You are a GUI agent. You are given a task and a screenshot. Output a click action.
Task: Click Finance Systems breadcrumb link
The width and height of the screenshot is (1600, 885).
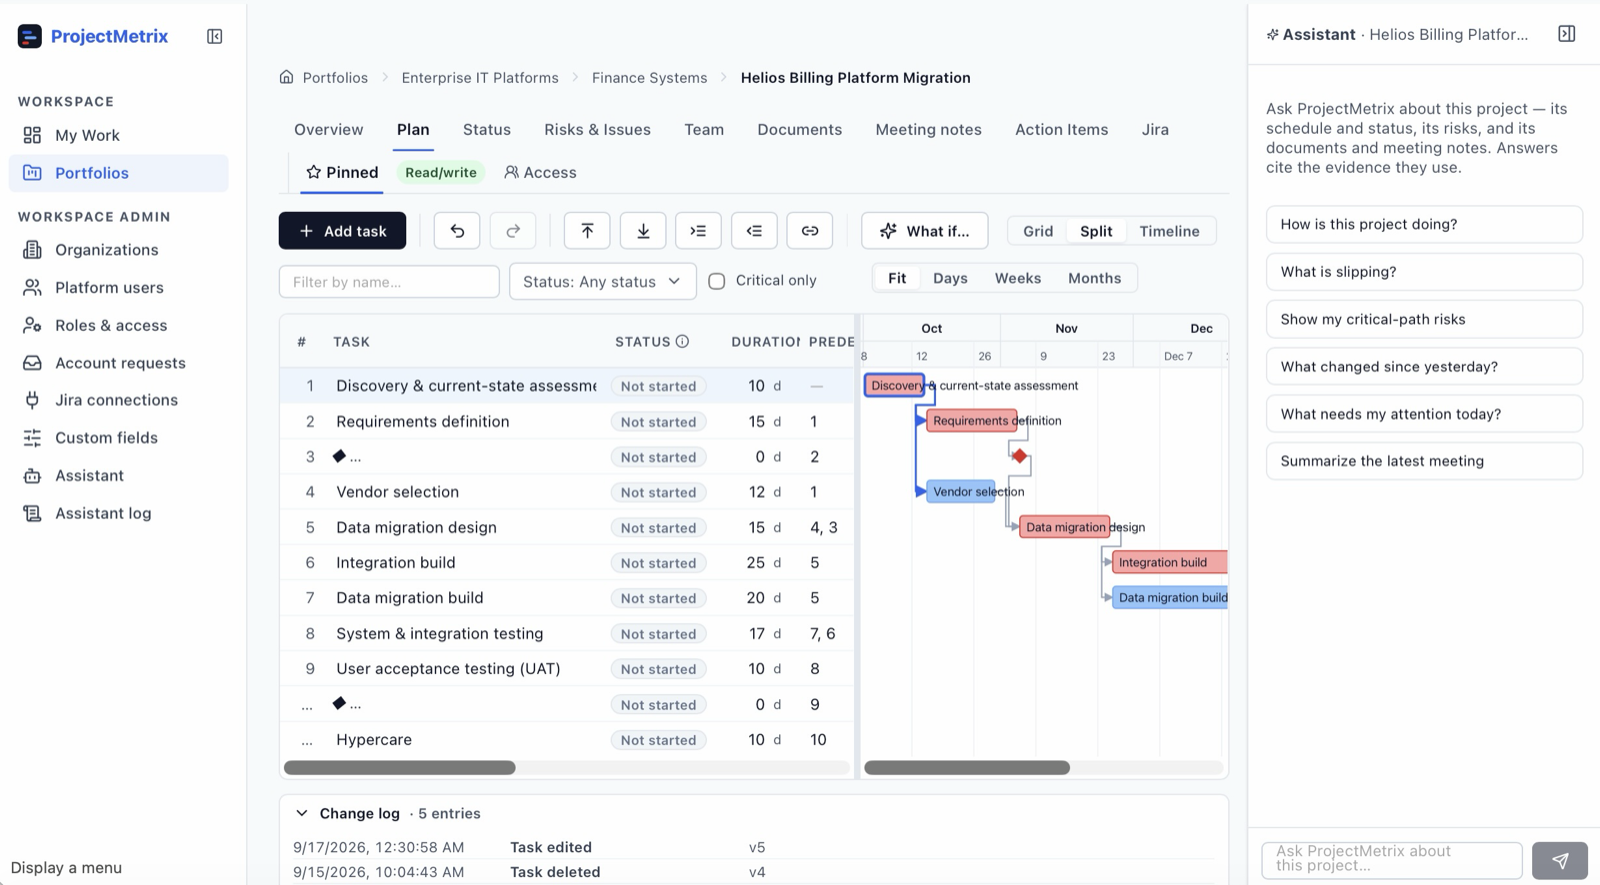(649, 78)
